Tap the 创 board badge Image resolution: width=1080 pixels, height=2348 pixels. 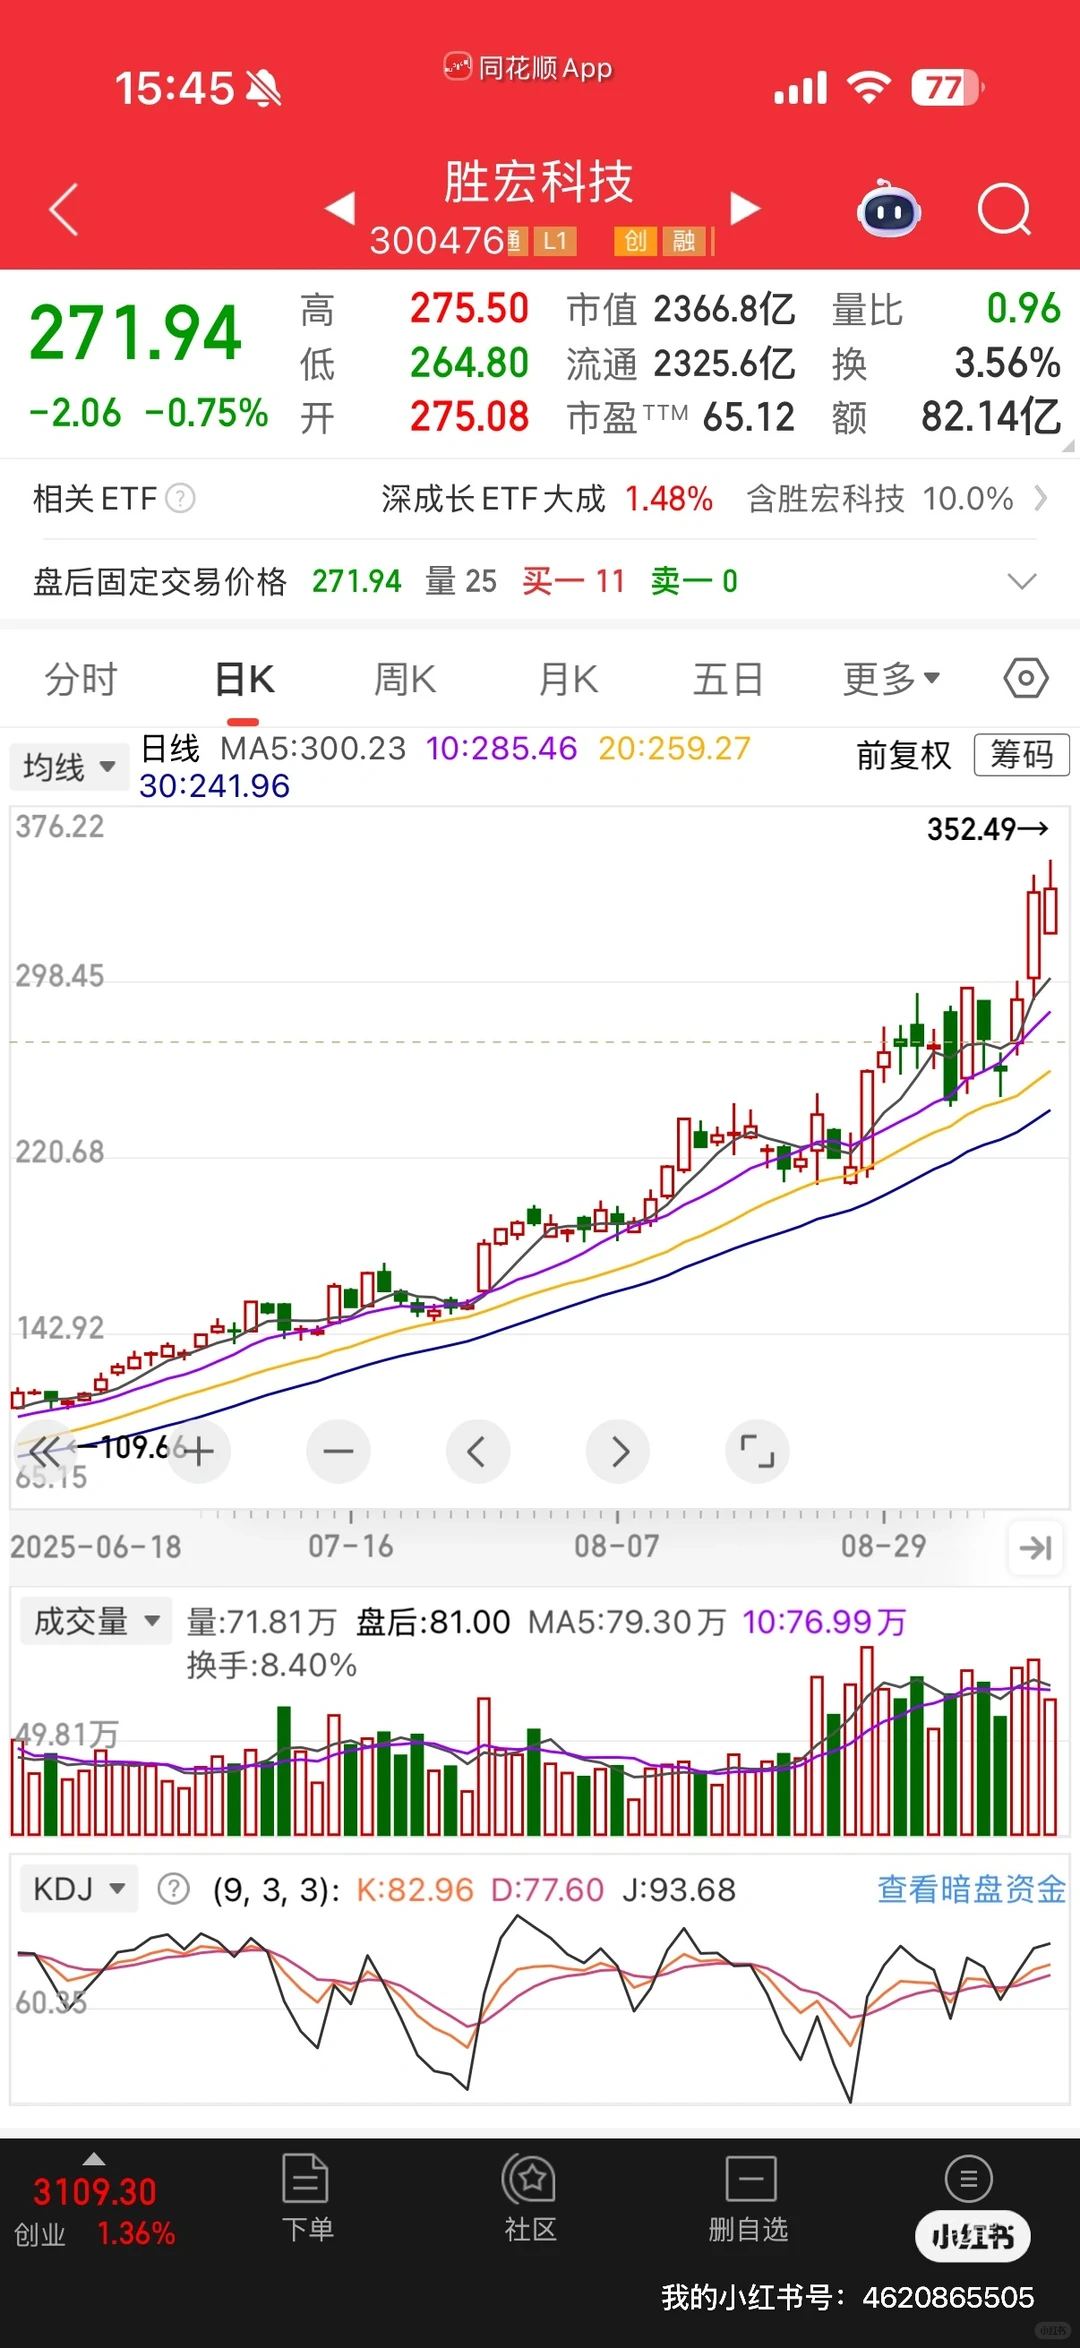point(636,241)
